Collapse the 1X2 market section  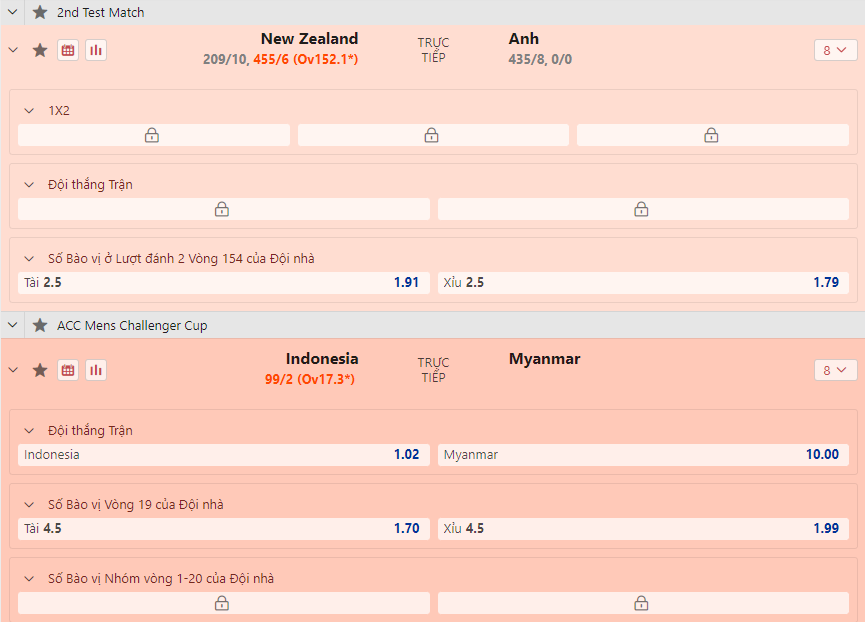(29, 110)
